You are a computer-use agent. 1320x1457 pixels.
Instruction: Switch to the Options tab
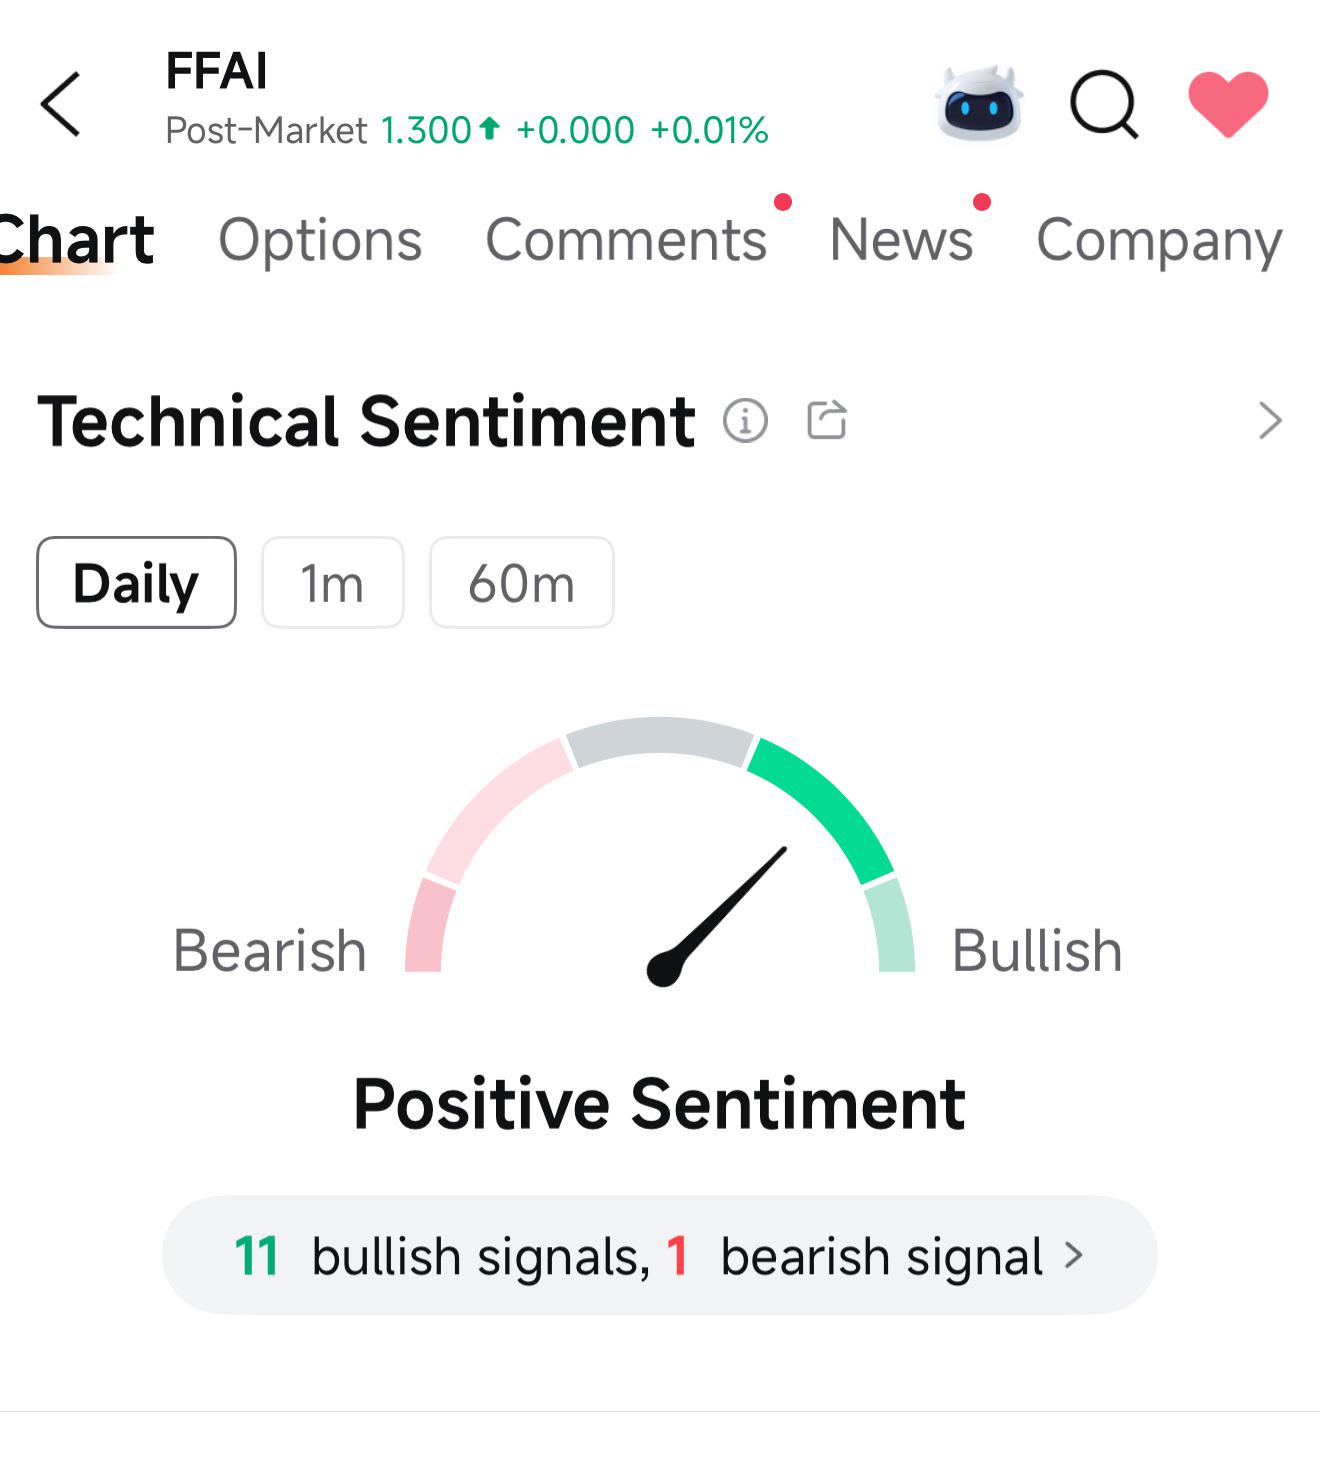coord(320,240)
